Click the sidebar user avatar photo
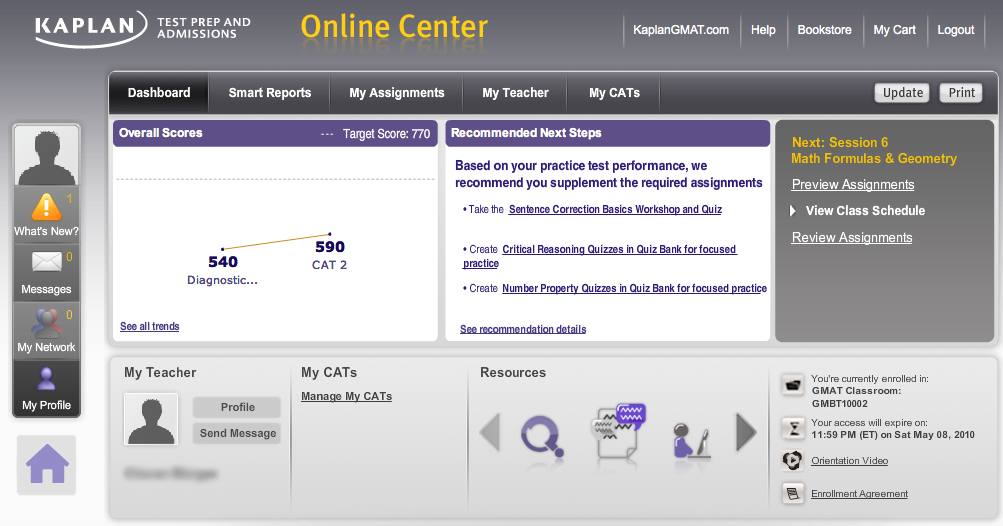Viewport: 1003px width, 526px height. click(x=46, y=155)
